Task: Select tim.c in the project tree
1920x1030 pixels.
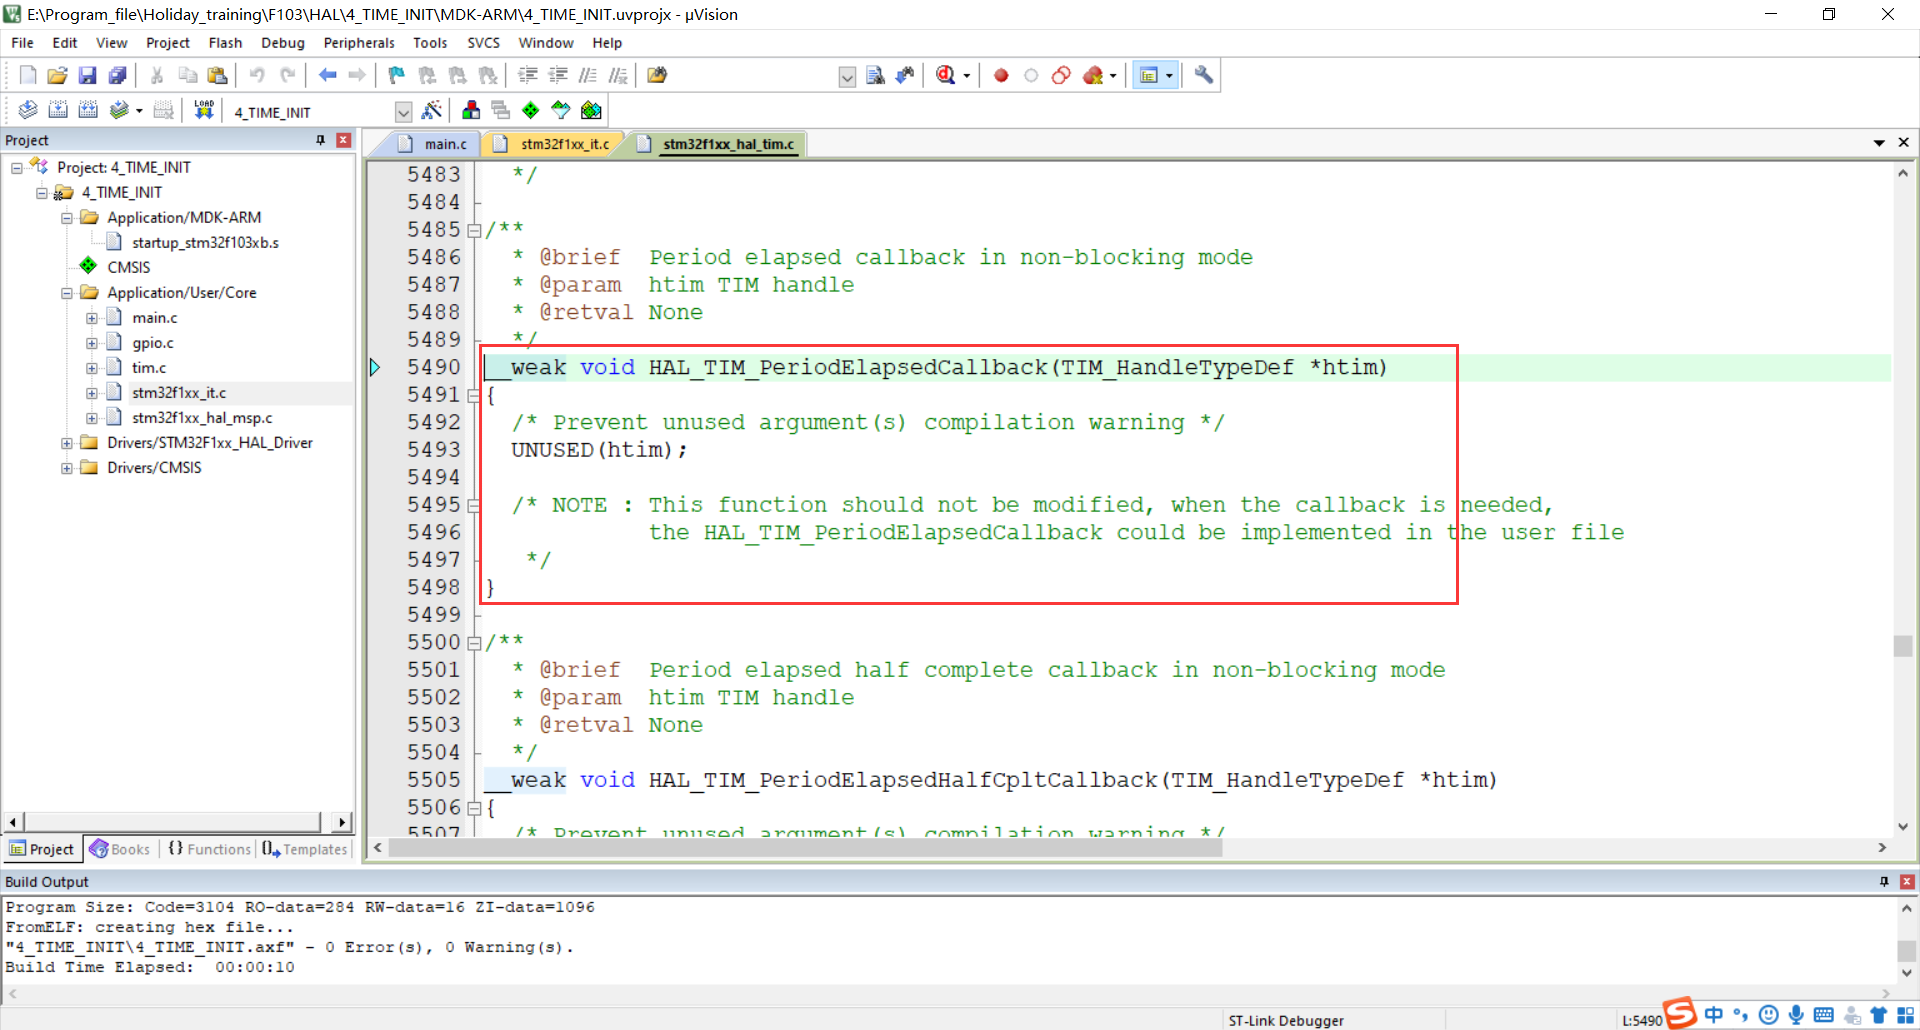Action: tap(149, 368)
